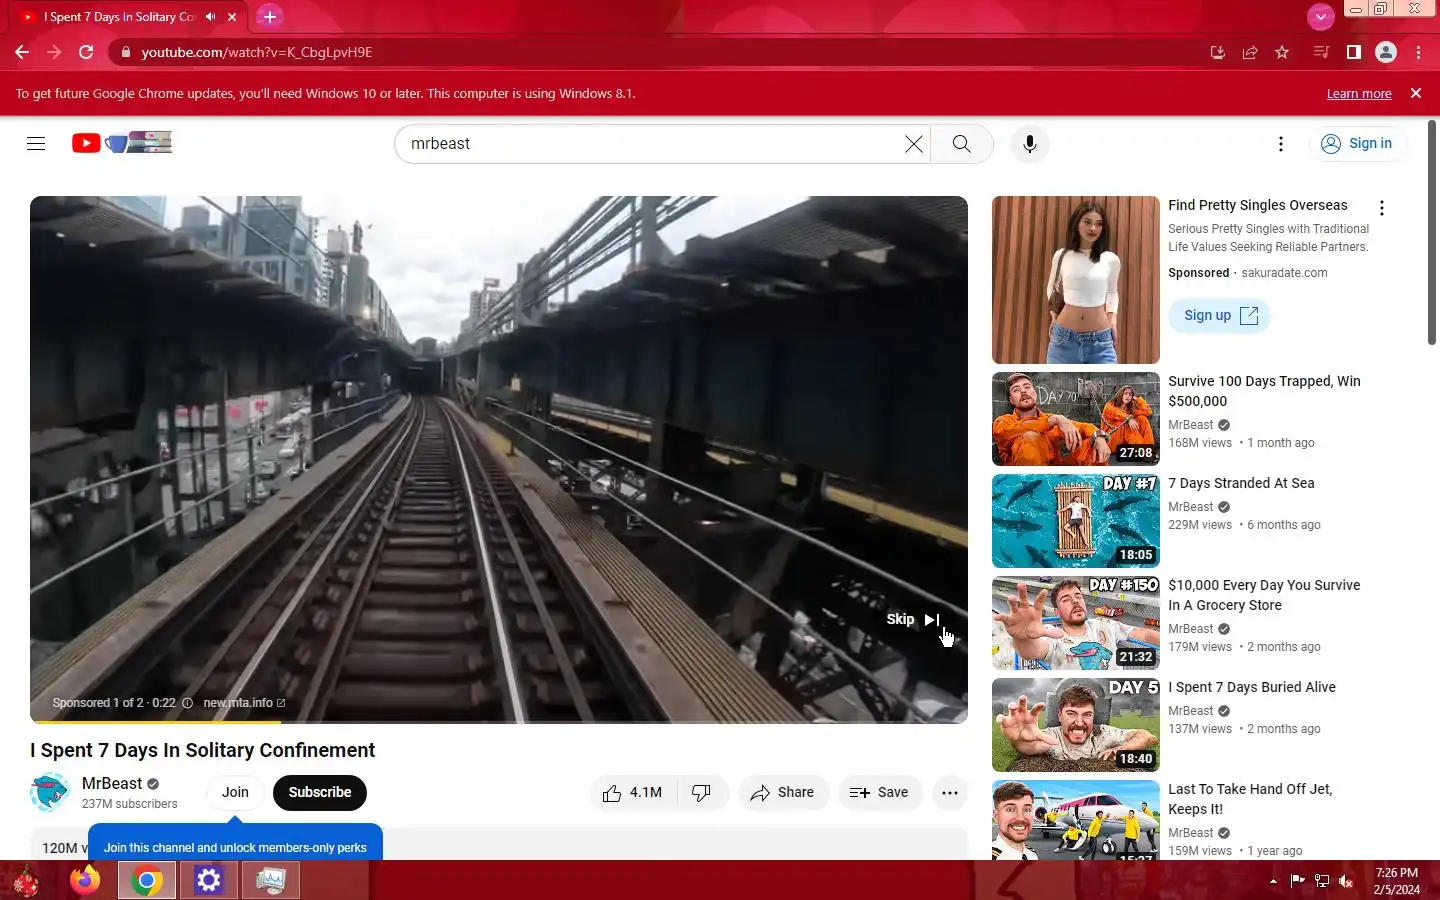The width and height of the screenshot is (1440, 900).
Task: Go to the YouTube home logo
Action: pyautogui.click(x=121, y=143)
